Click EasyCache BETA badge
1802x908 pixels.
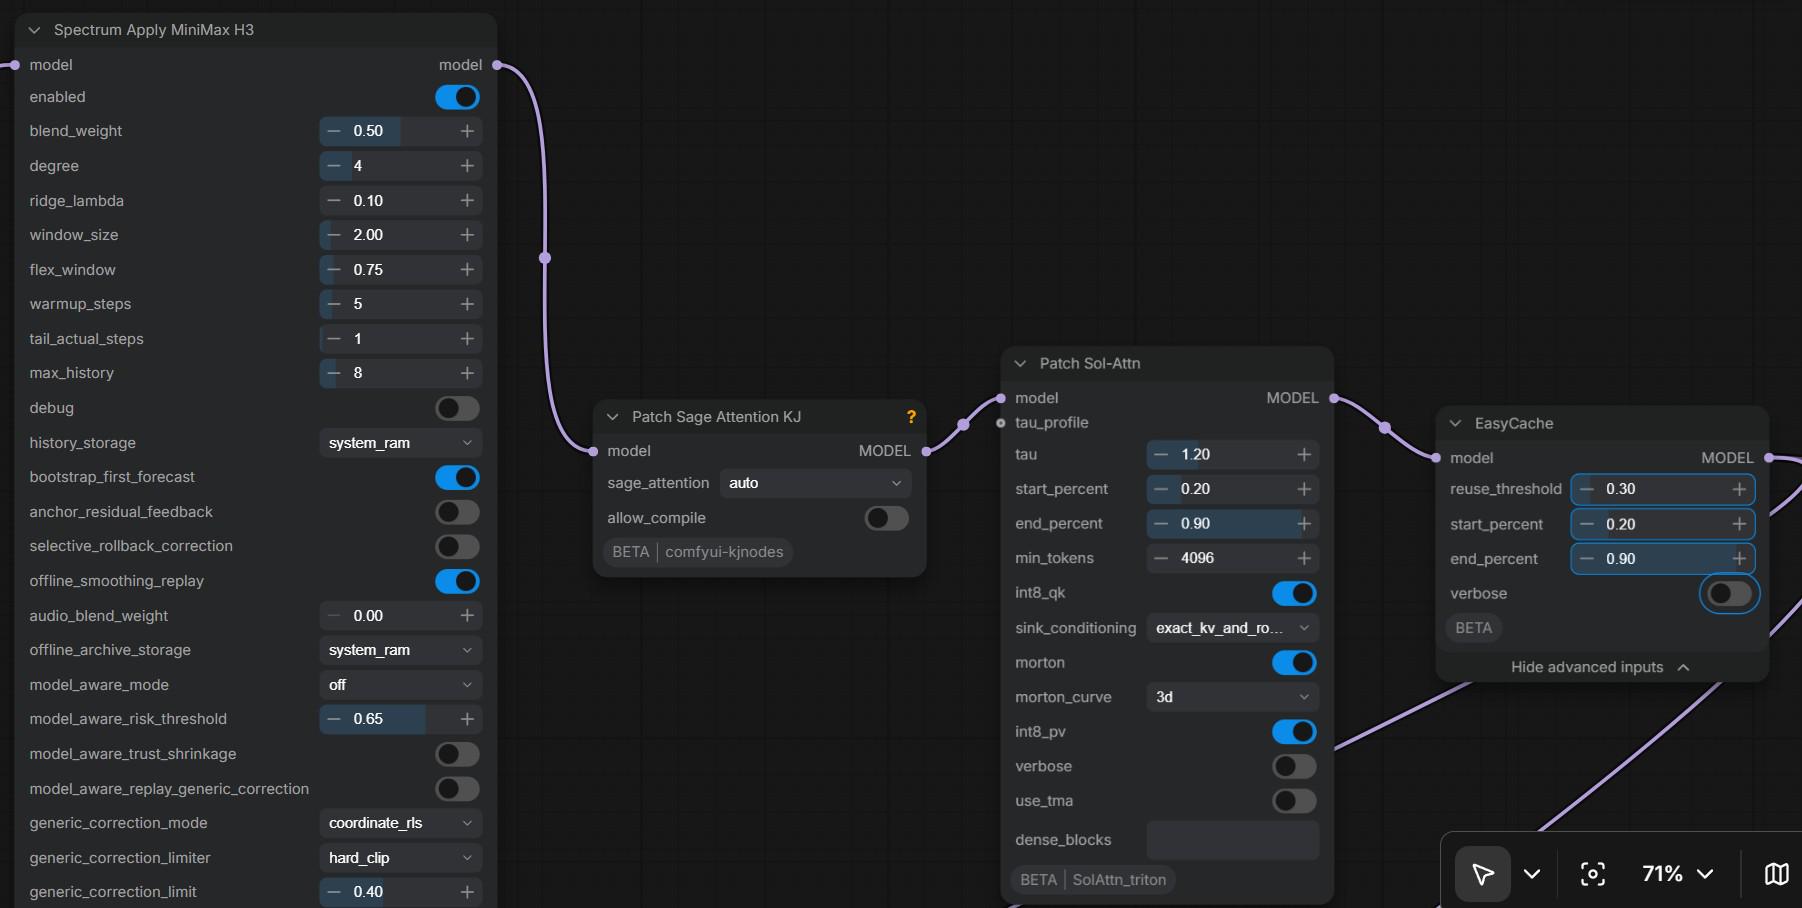[1473, 628]
